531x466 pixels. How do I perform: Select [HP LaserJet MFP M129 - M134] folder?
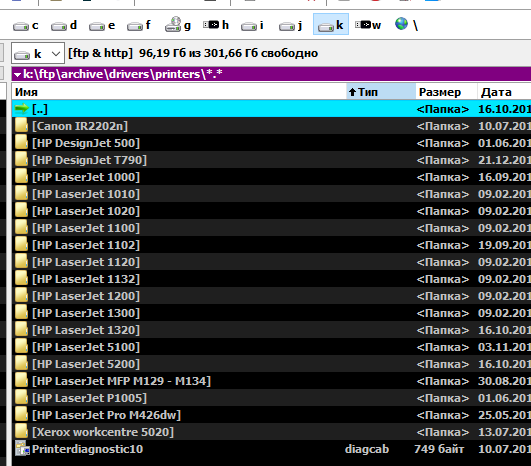[121, 381]
